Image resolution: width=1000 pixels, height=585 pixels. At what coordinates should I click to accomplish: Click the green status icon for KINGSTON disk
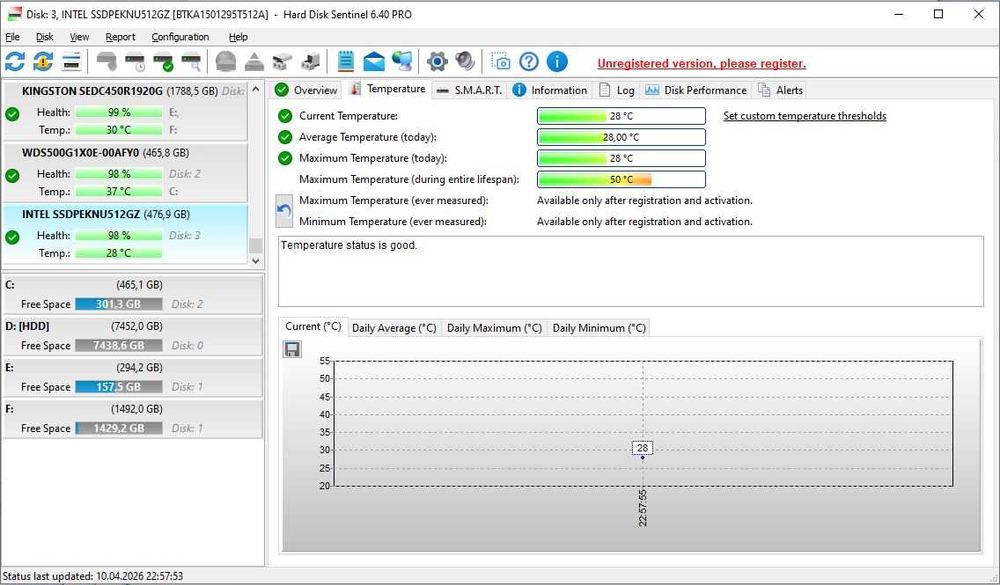click(12, 114)
